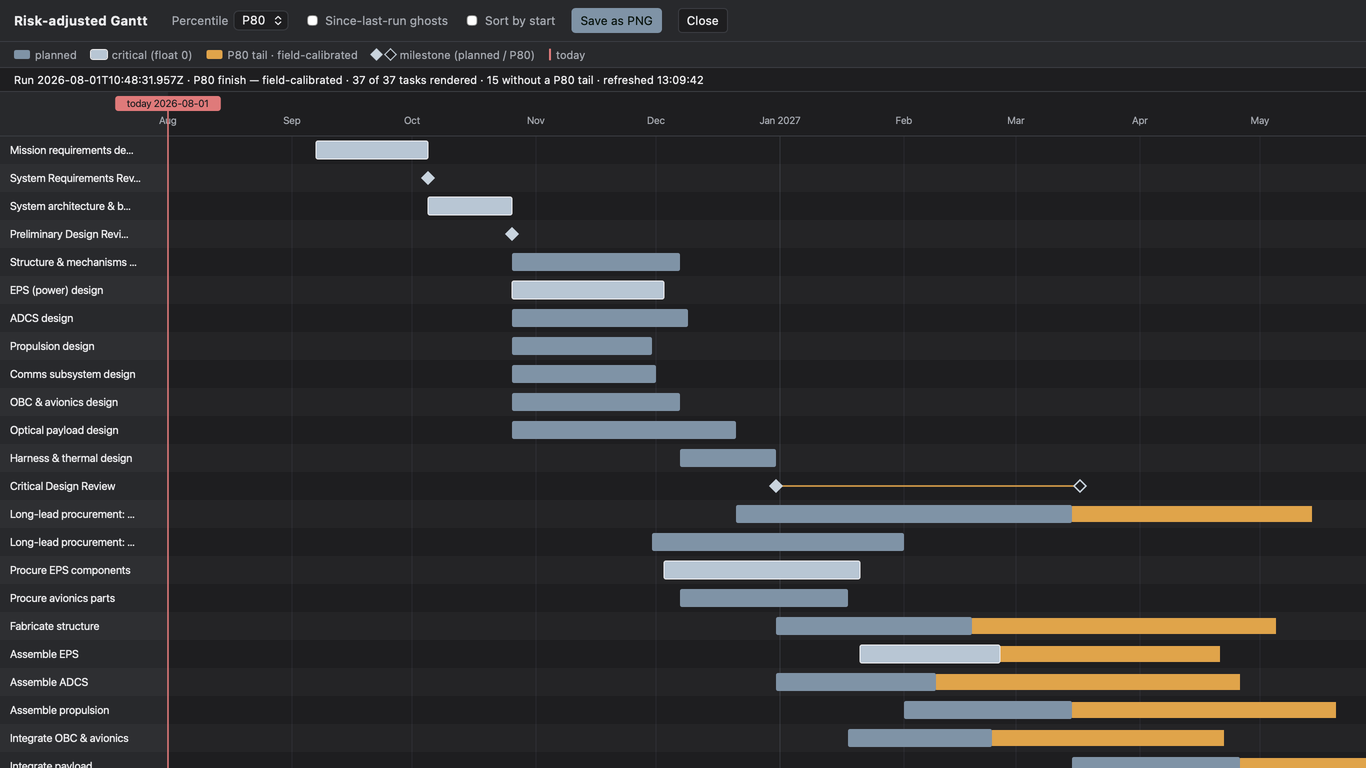Click the P80 tail legend swatch
This screenshot has height=768, width=1366.
(214, 55)
